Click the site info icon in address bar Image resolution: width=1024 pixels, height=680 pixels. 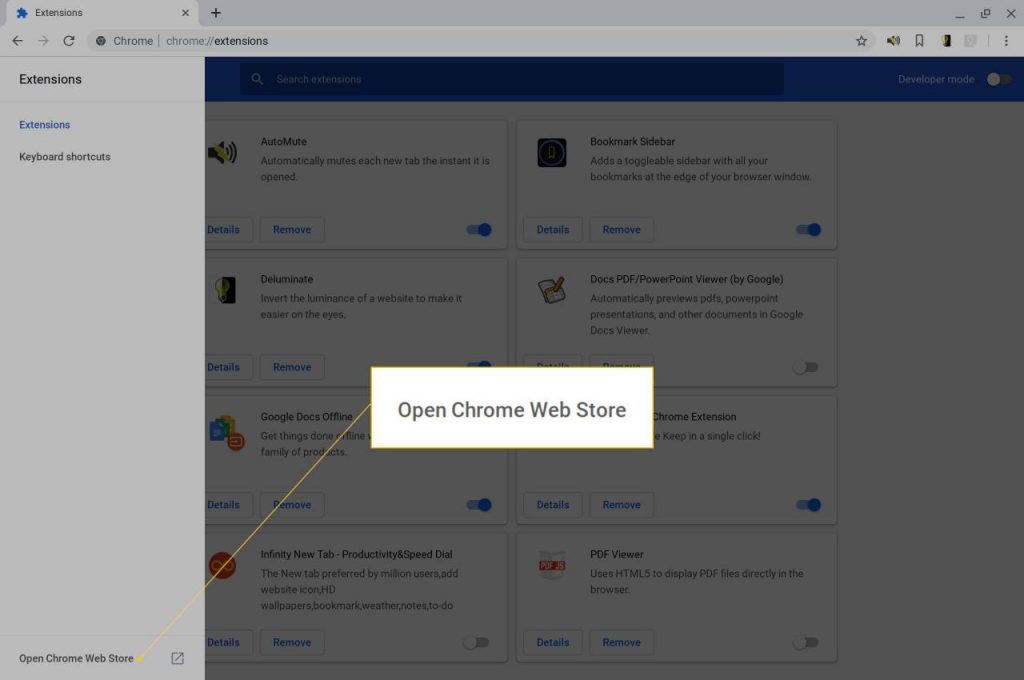[x=101, y=40]
